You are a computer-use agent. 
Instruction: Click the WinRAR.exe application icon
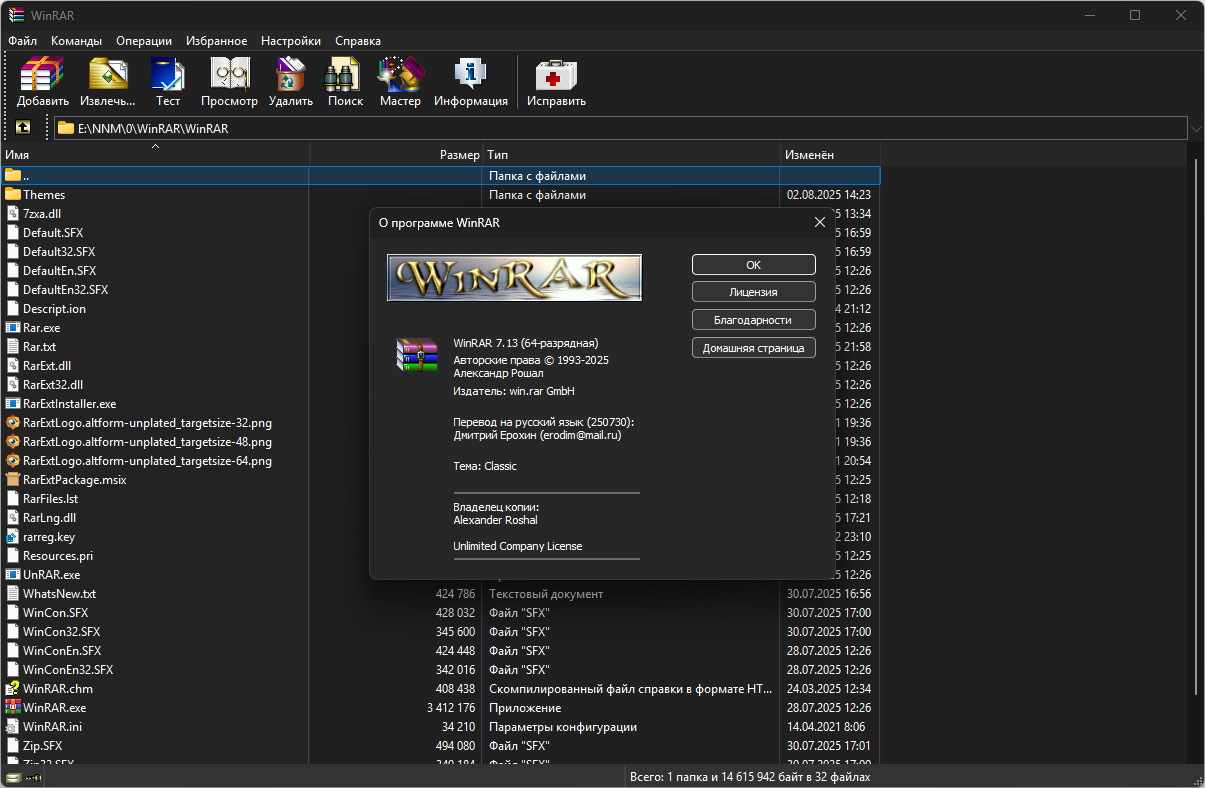click(13, 707)
